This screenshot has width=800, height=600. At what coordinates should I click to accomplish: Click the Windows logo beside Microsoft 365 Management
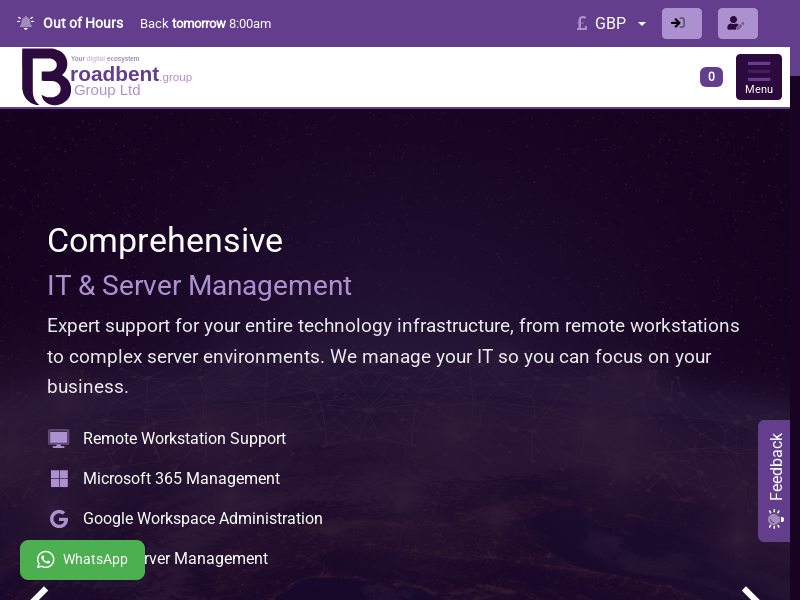(59, 479)
